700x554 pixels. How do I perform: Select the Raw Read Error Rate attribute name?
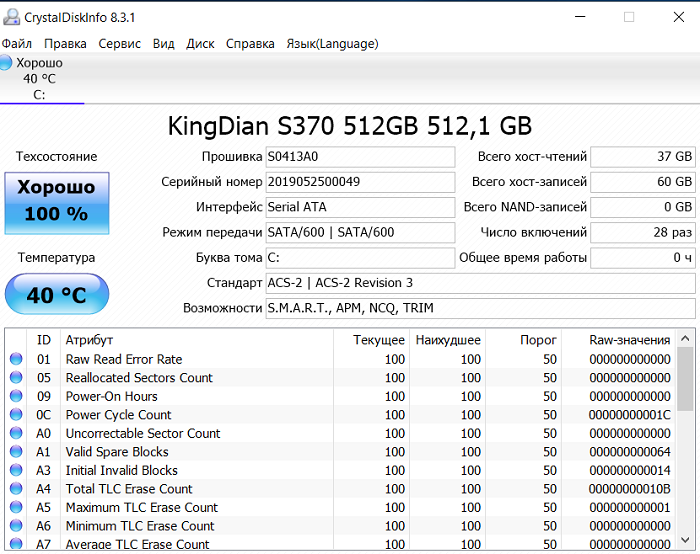(124, 359)
